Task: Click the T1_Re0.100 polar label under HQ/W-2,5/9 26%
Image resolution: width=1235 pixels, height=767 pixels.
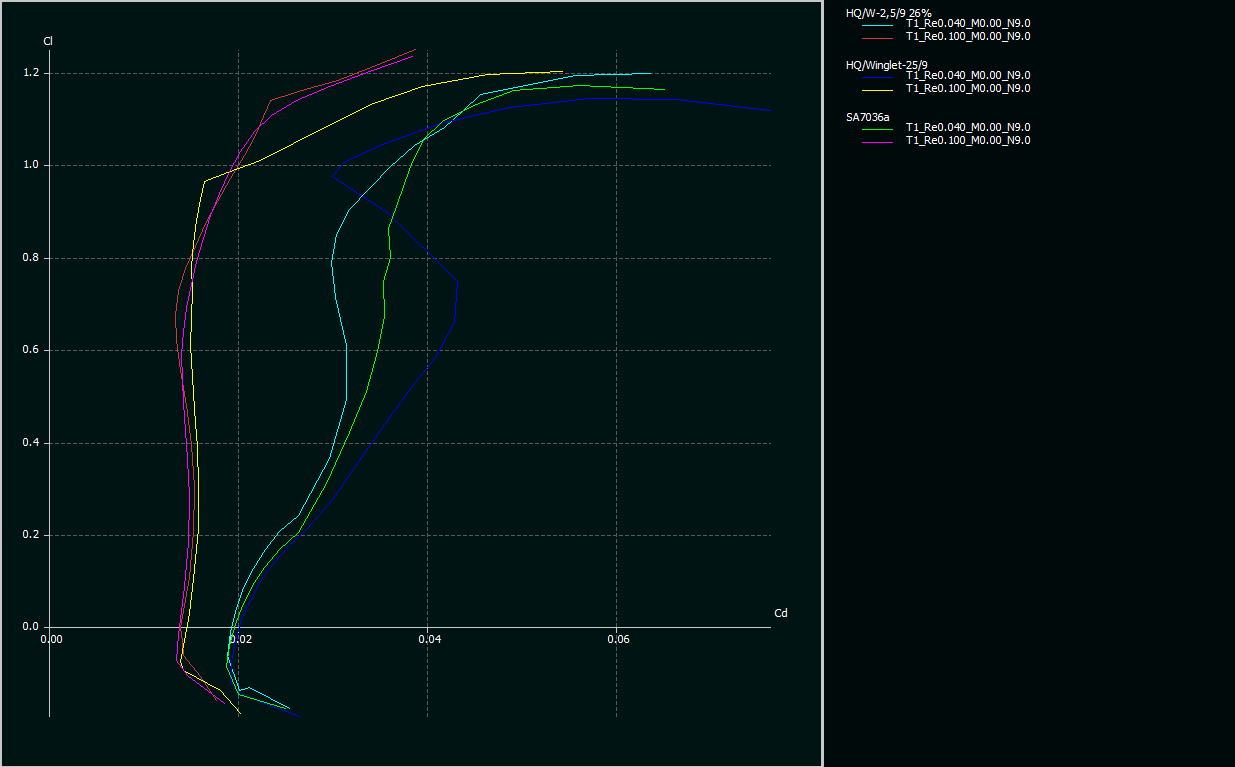Action: pos(967,37)
